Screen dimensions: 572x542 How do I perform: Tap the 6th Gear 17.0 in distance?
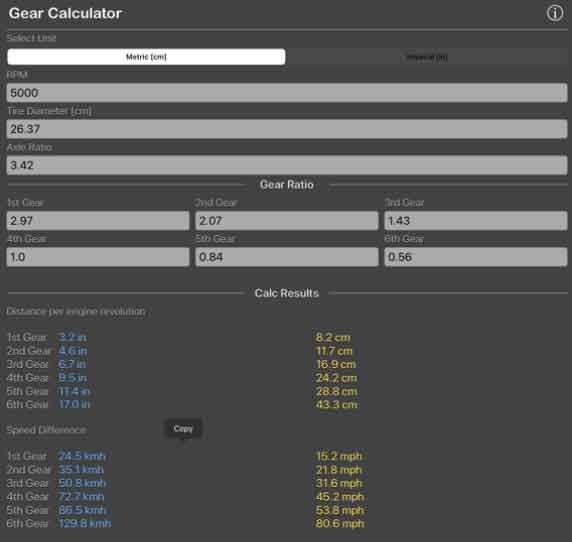(74, 404)
